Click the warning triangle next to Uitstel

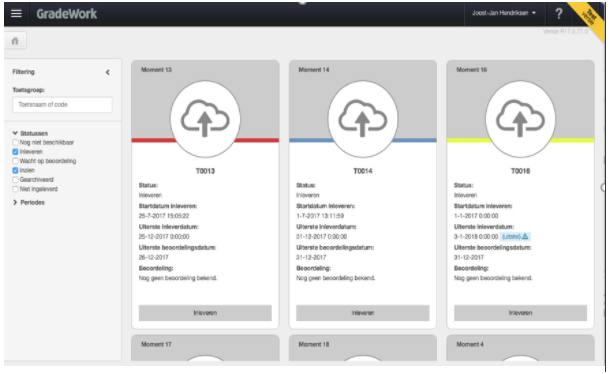[525, 236]
